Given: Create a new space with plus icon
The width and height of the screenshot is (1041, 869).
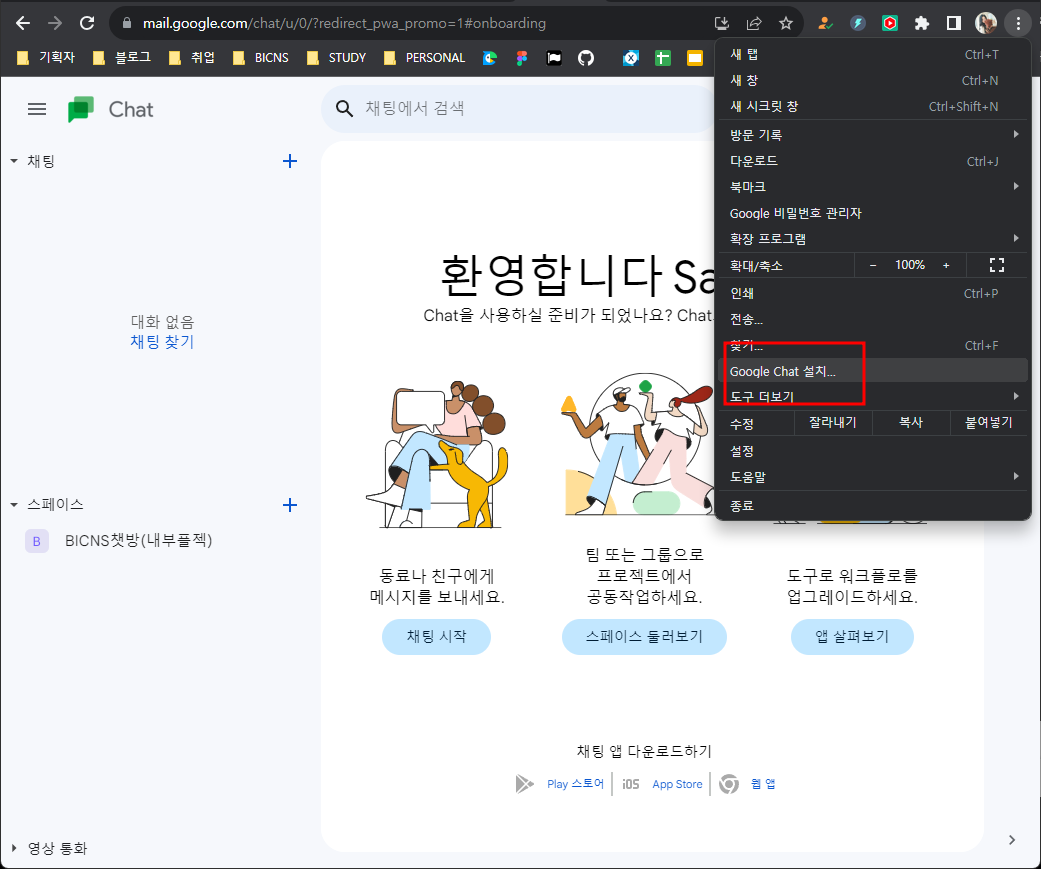Looking at the screenshot, I should 289,505.
